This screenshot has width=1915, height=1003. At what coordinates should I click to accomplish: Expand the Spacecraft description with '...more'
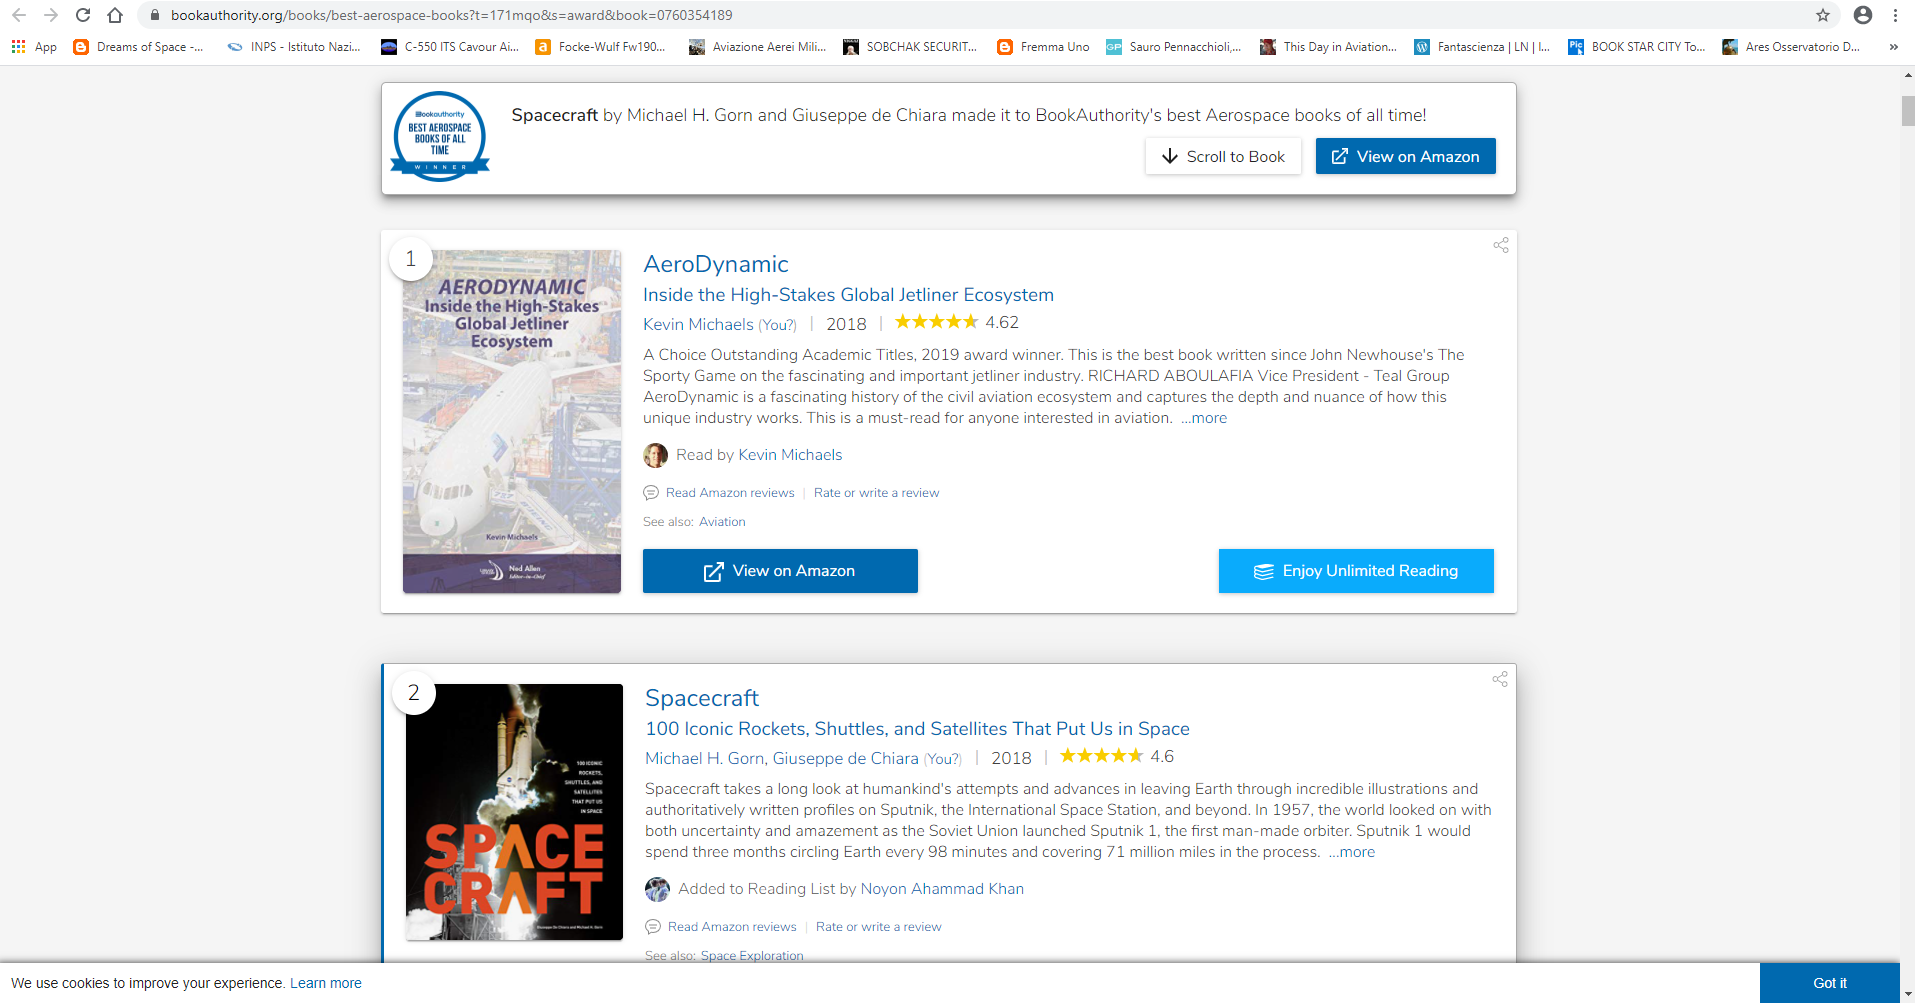[1352, 852]
